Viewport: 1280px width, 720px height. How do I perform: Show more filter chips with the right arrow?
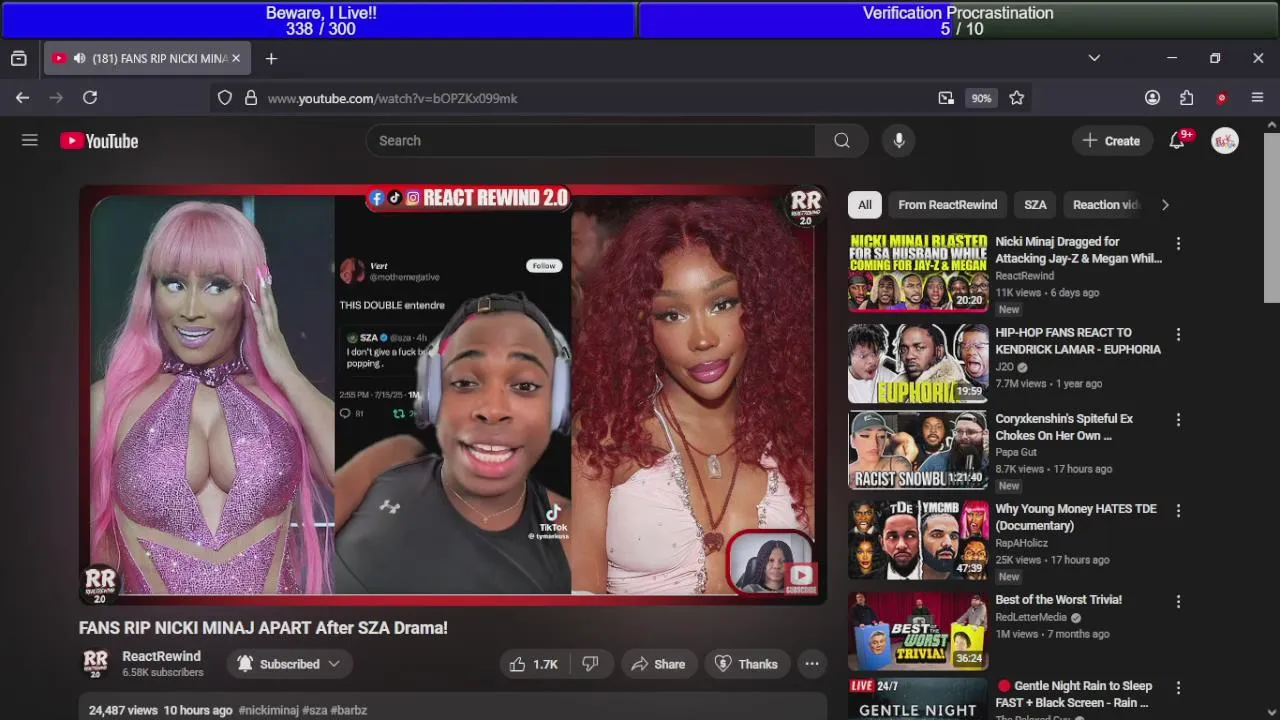(x=1164, y=205)
